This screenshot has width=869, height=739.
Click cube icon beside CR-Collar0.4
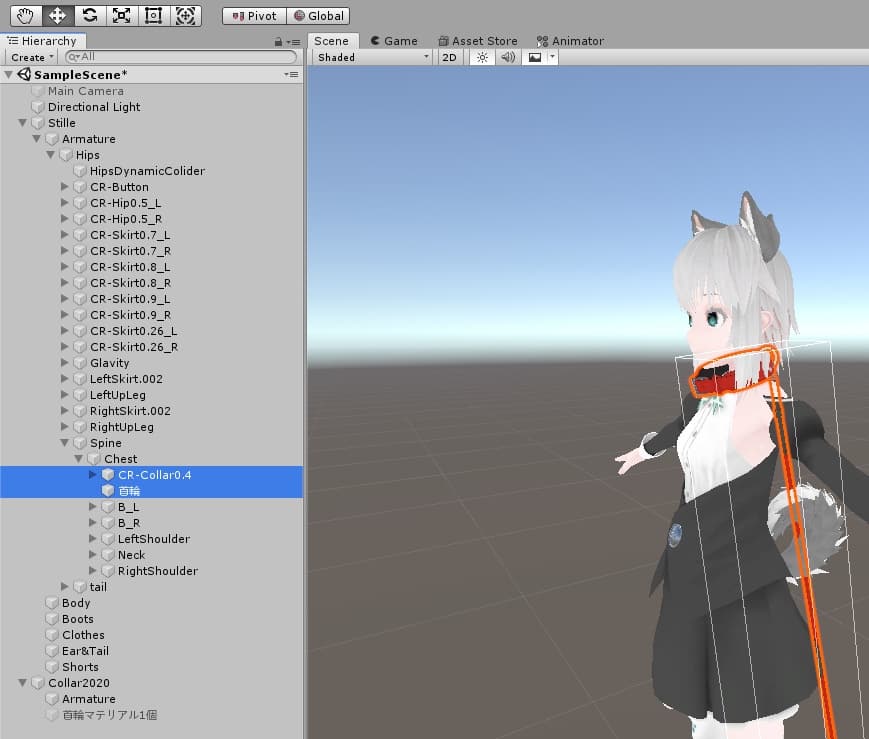click(108, 475)
